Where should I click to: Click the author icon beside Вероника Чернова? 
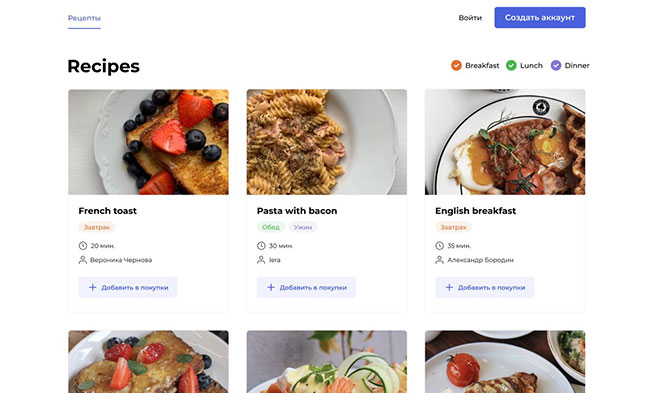[82, 260]
